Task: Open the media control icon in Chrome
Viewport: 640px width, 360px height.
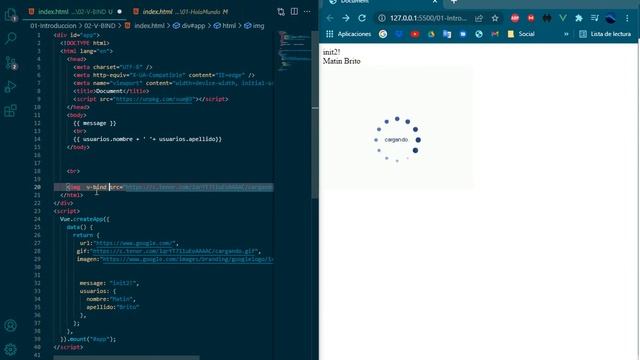Action: (x=595, y=18)
